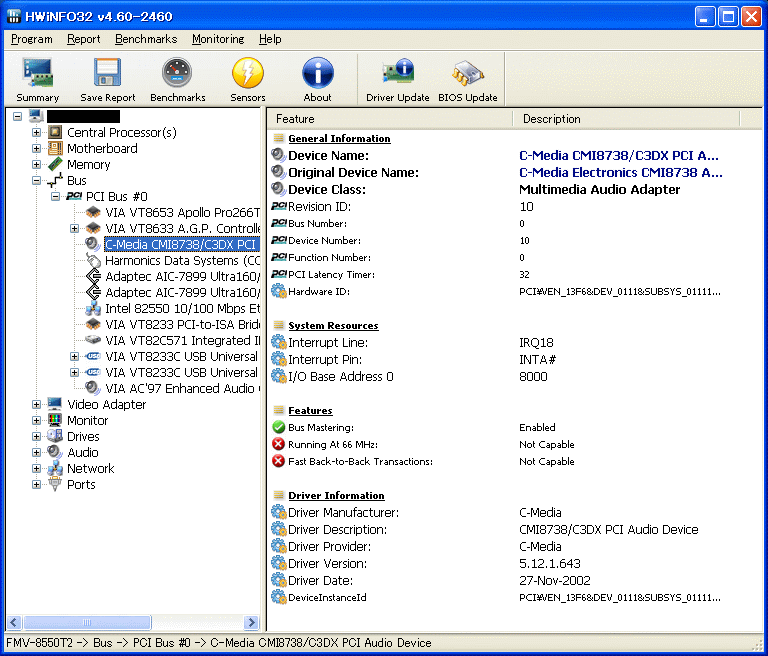The height and width of the screenshot is (656, 768).
Task: Select VIA AC'97 Enhanced Audio device
Action: click(x=182, y=389)
